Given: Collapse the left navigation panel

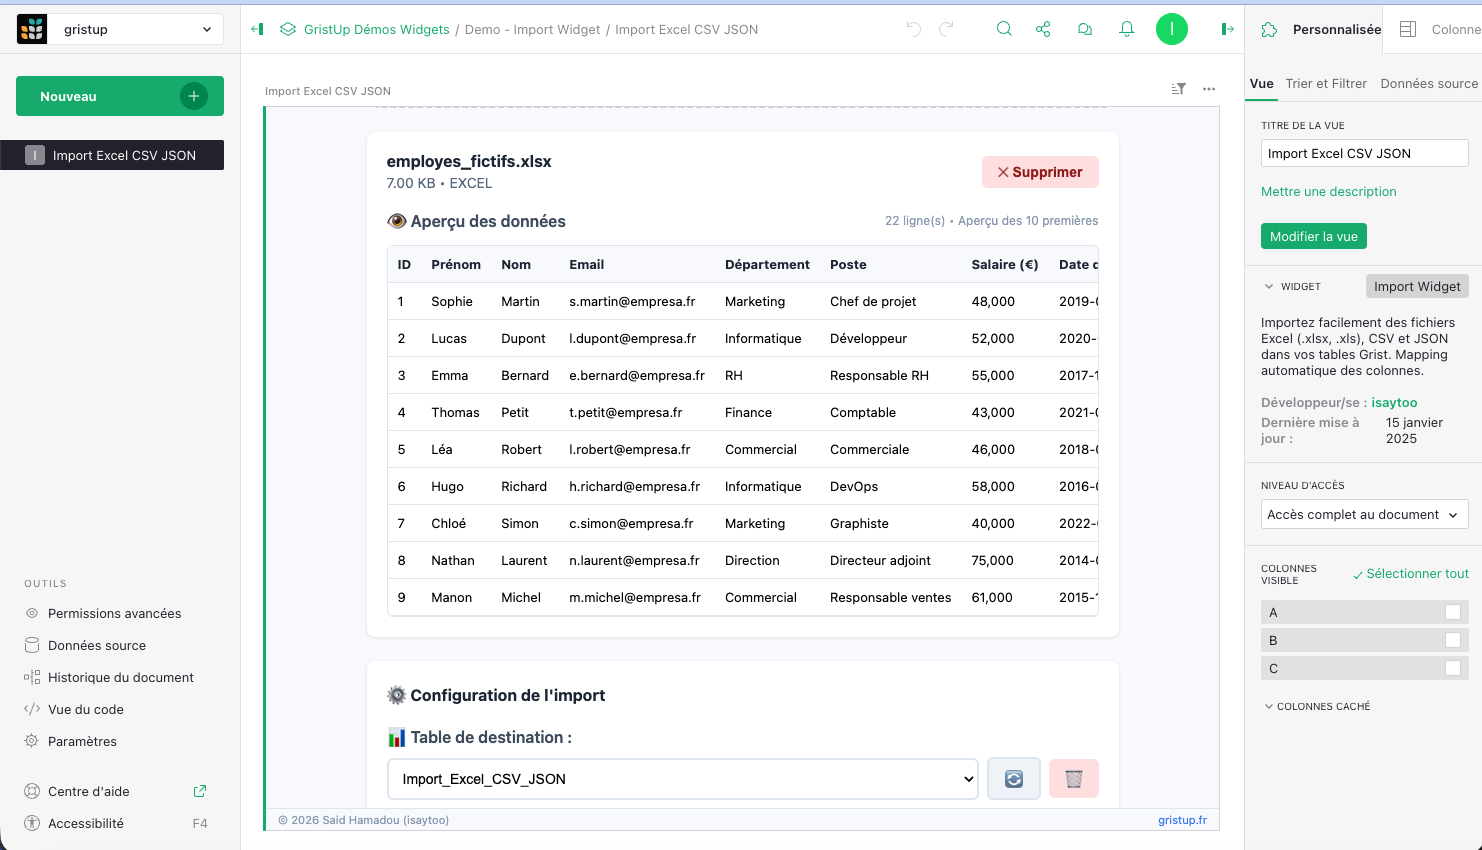Looking at the screenshot, I should (x=257, y=29).
